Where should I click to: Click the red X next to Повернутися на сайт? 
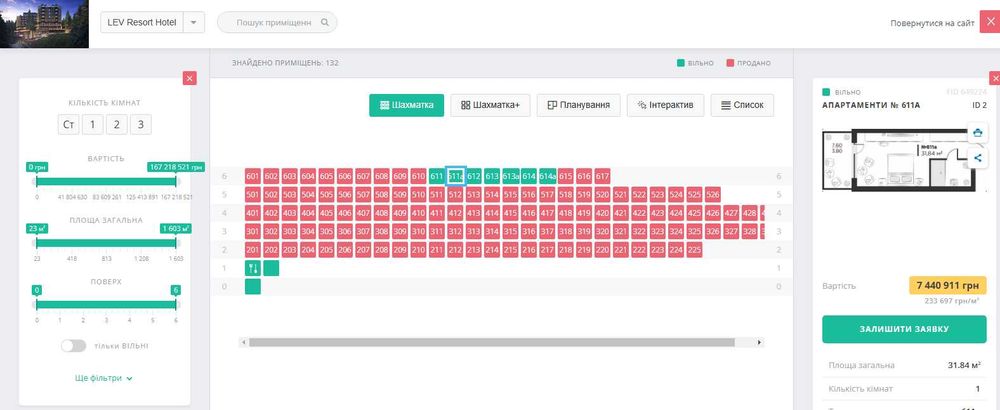[990, 22]
